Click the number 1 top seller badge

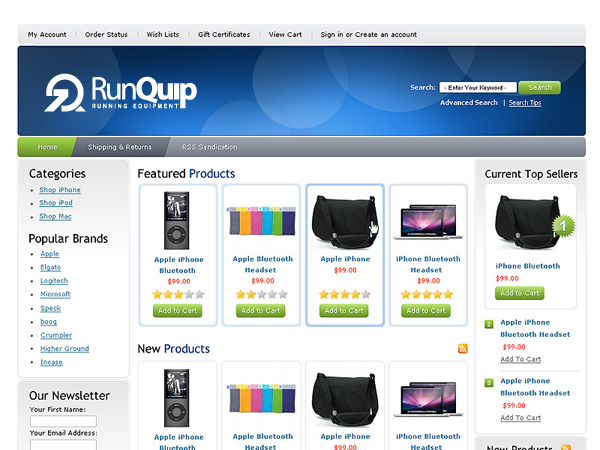pos(564,226)
